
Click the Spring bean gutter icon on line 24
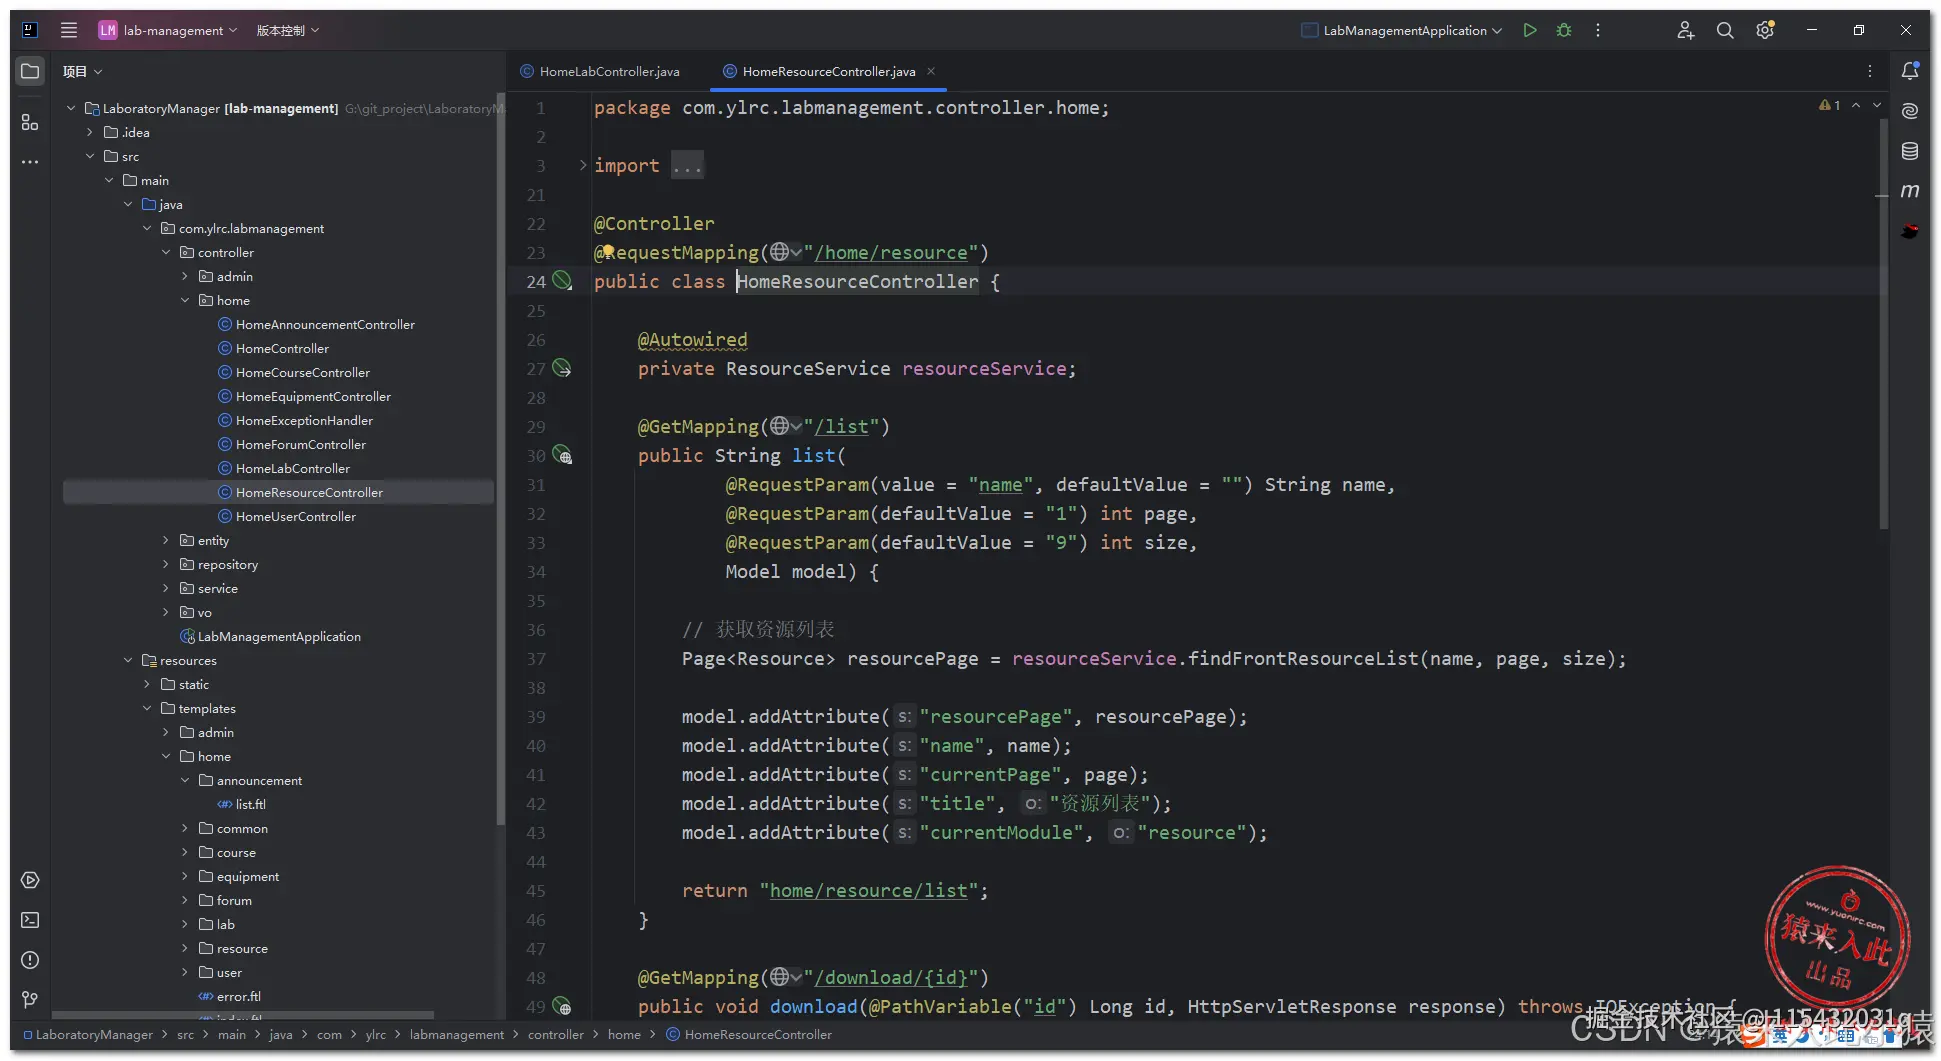tap(562, 281)
